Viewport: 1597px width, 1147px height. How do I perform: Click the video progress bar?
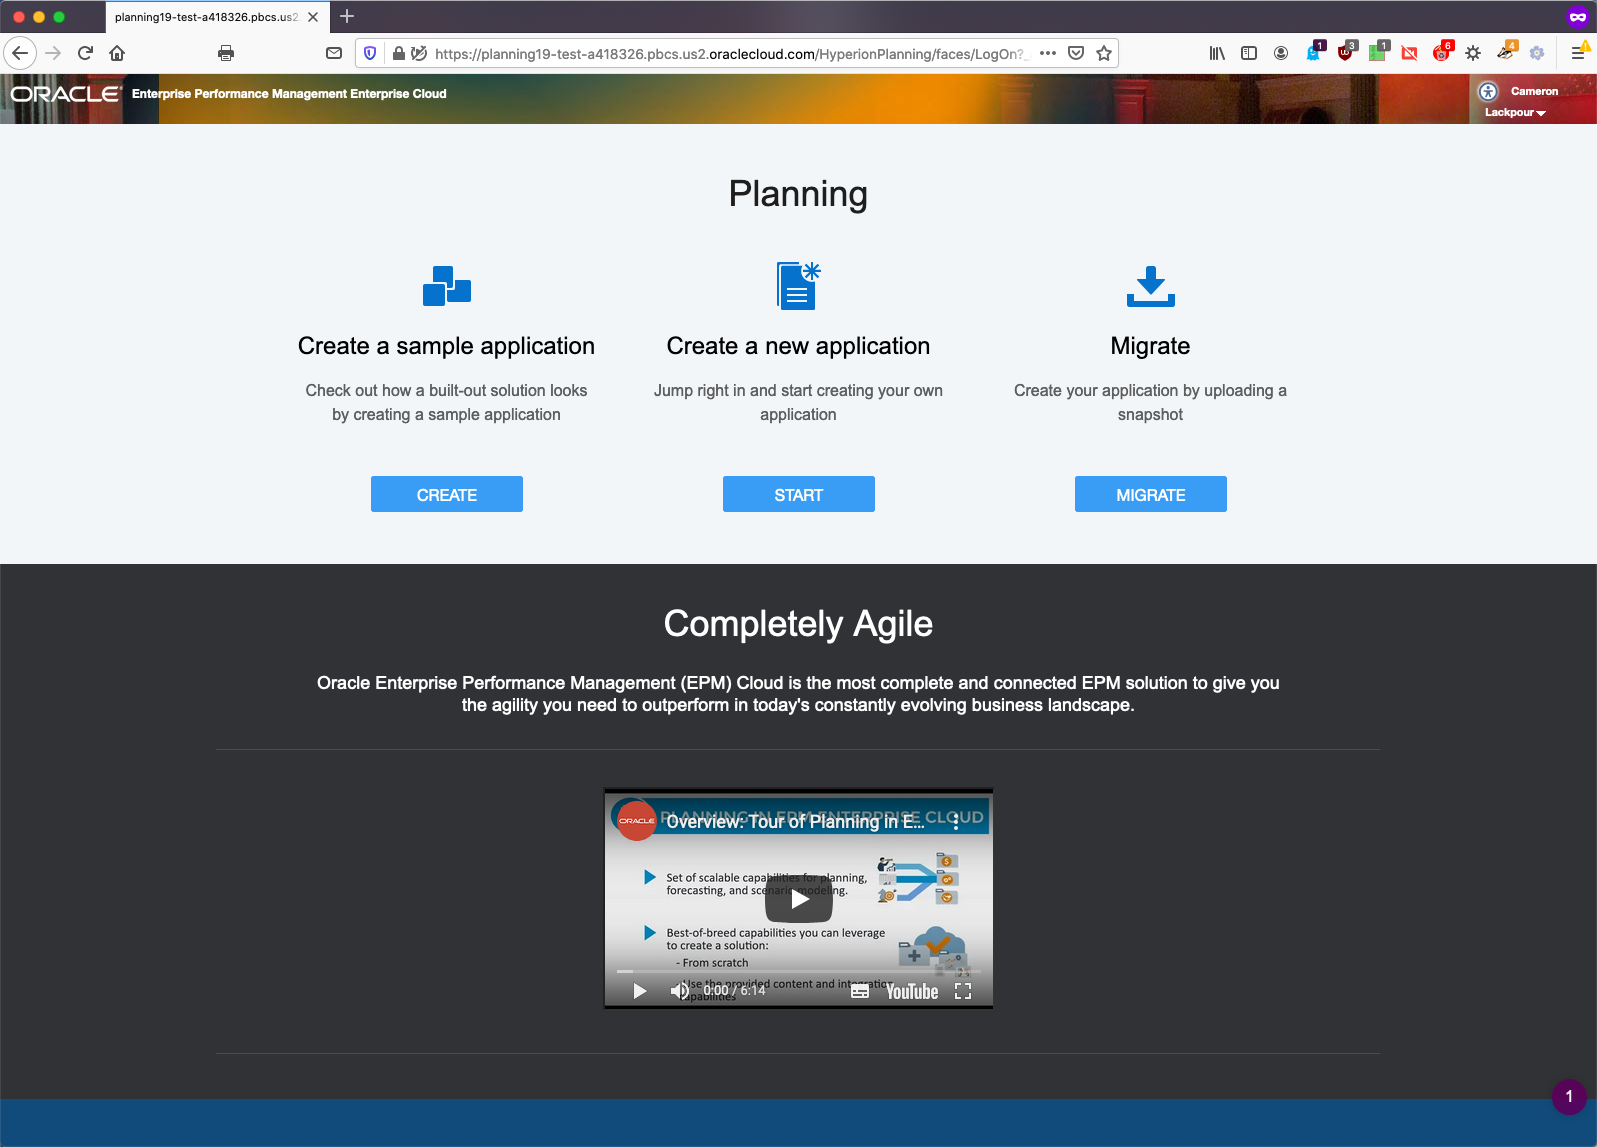pyautogui.click(x=799, y=971)
